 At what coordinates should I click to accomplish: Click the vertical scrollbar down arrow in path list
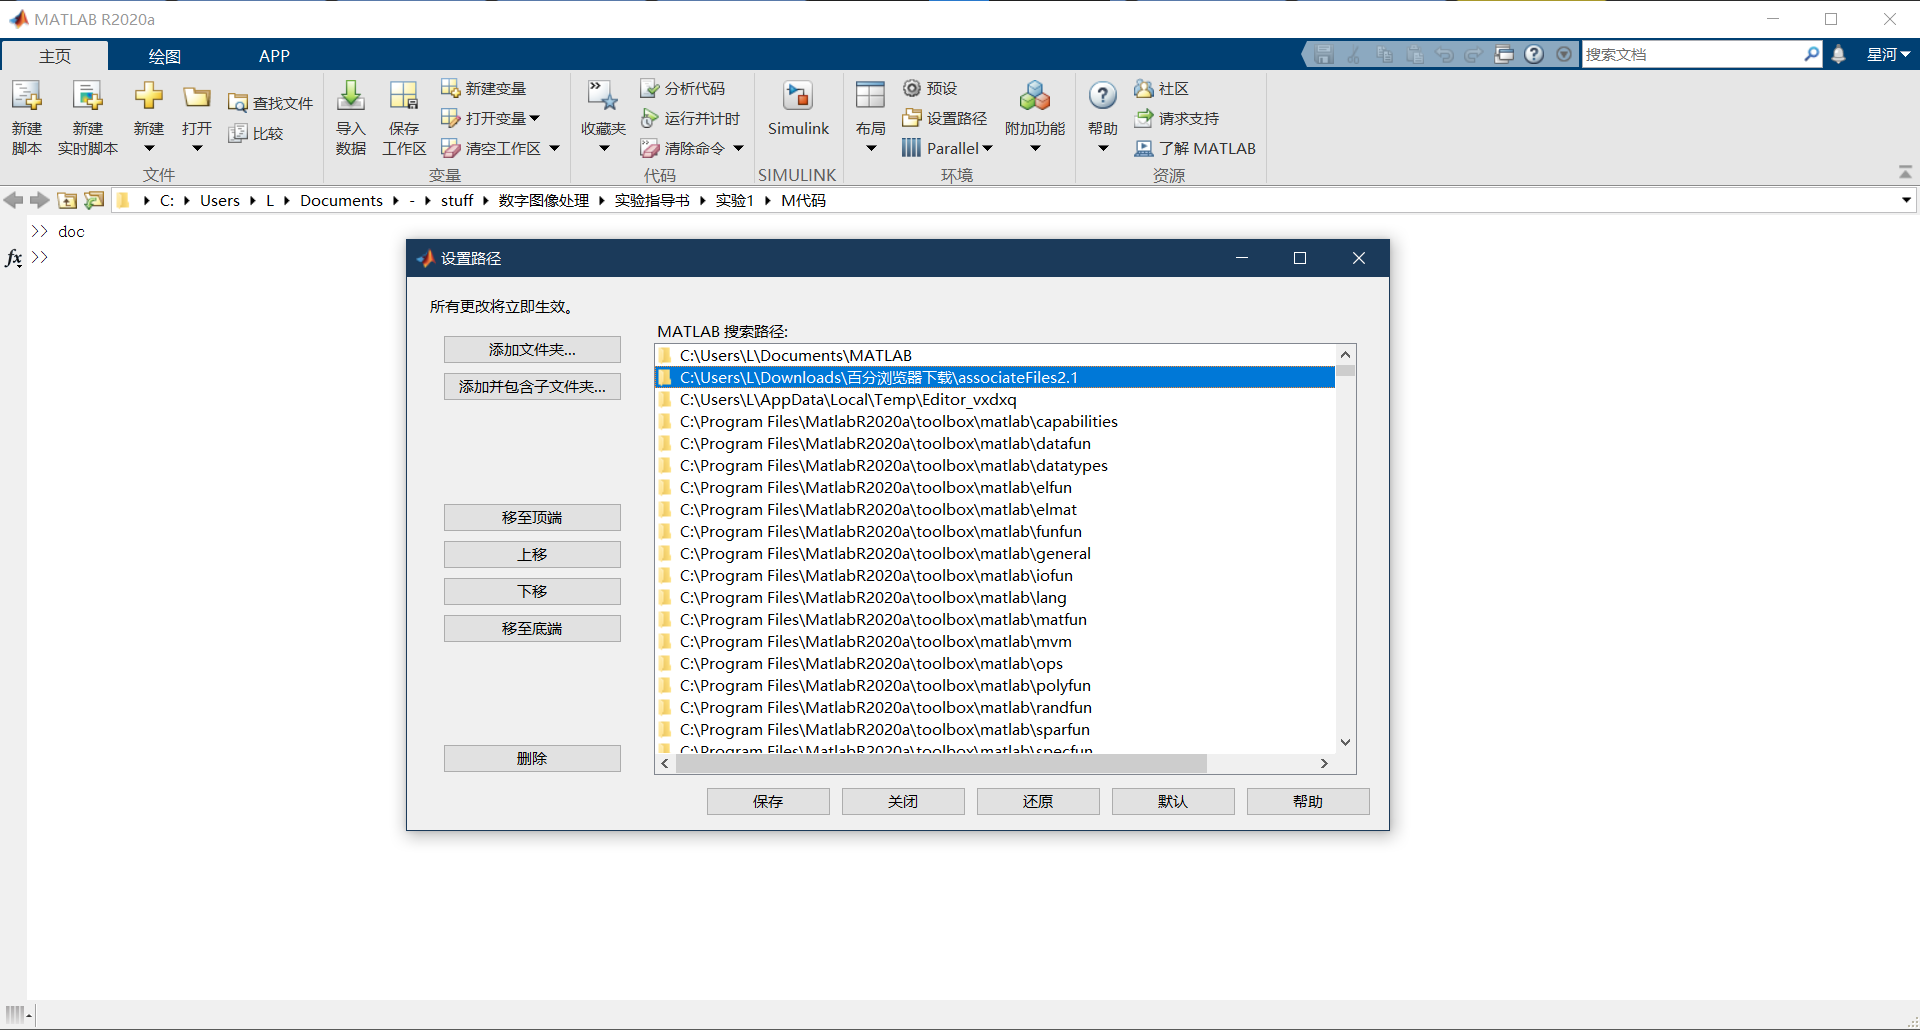coord(1346,742)
